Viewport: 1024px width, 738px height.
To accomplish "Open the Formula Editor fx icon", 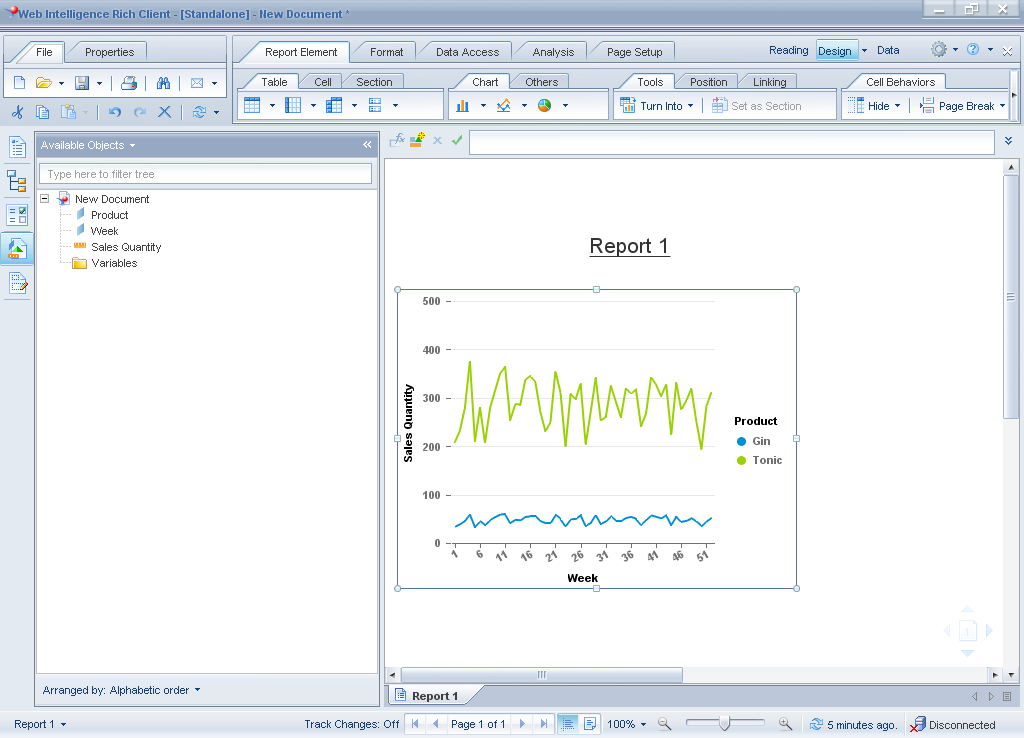I will 397,141.
